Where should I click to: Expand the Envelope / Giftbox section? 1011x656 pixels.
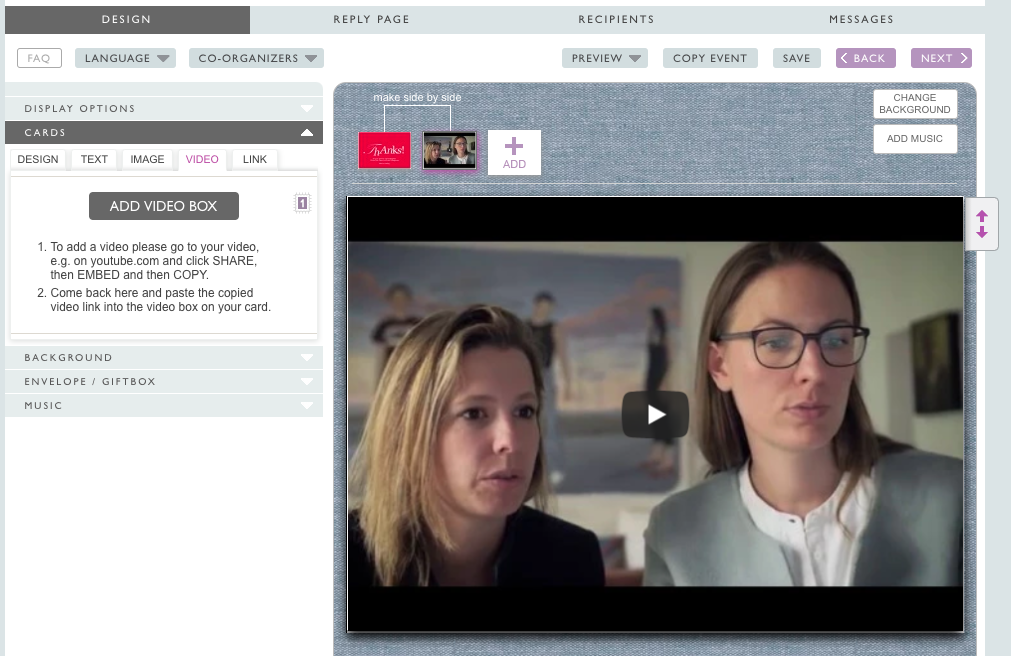[164, 381]
